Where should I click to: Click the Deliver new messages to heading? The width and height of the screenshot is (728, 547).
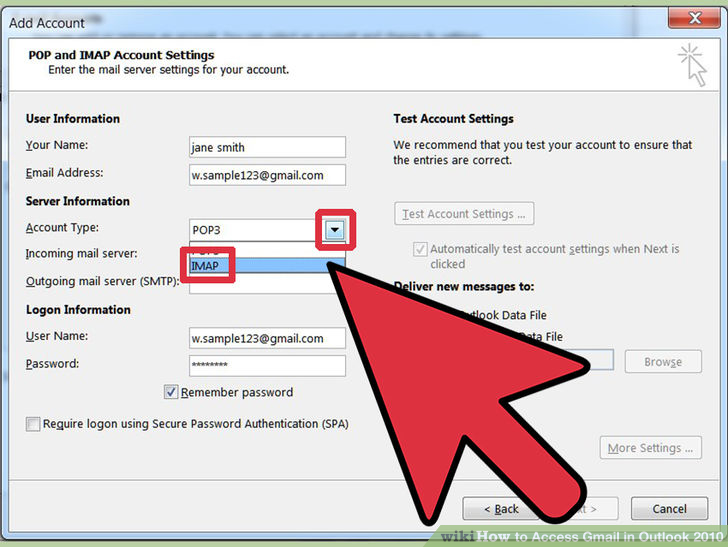(x=464, y=287)
